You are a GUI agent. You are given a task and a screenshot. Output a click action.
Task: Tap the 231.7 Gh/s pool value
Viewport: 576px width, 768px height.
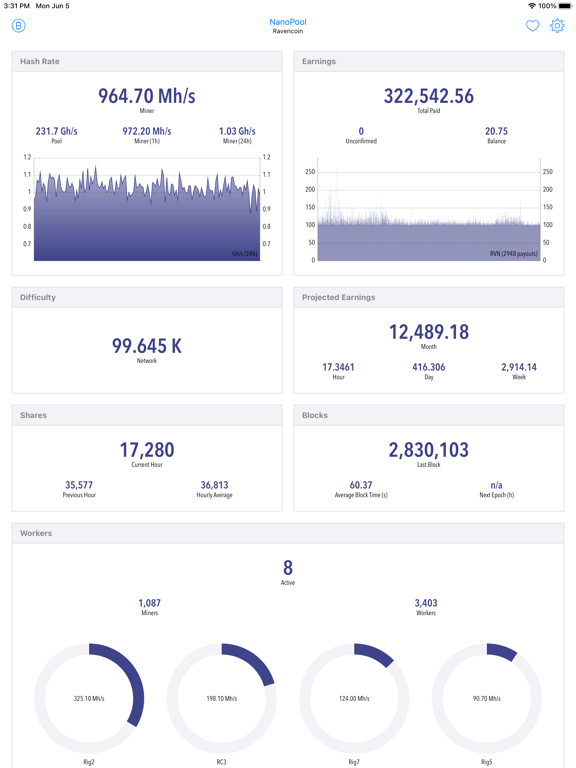(57, 131)
